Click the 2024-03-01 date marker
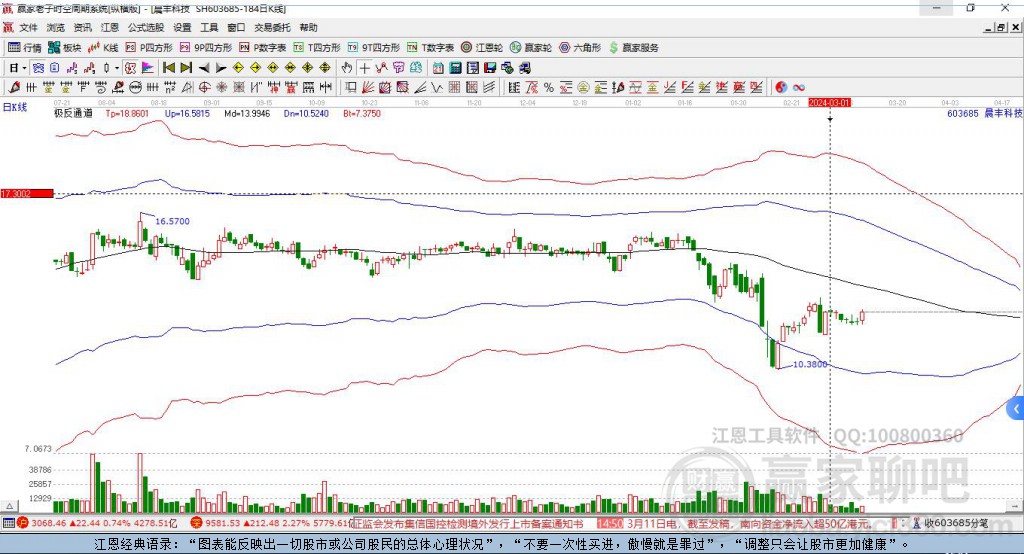 (x=829, y=103)
